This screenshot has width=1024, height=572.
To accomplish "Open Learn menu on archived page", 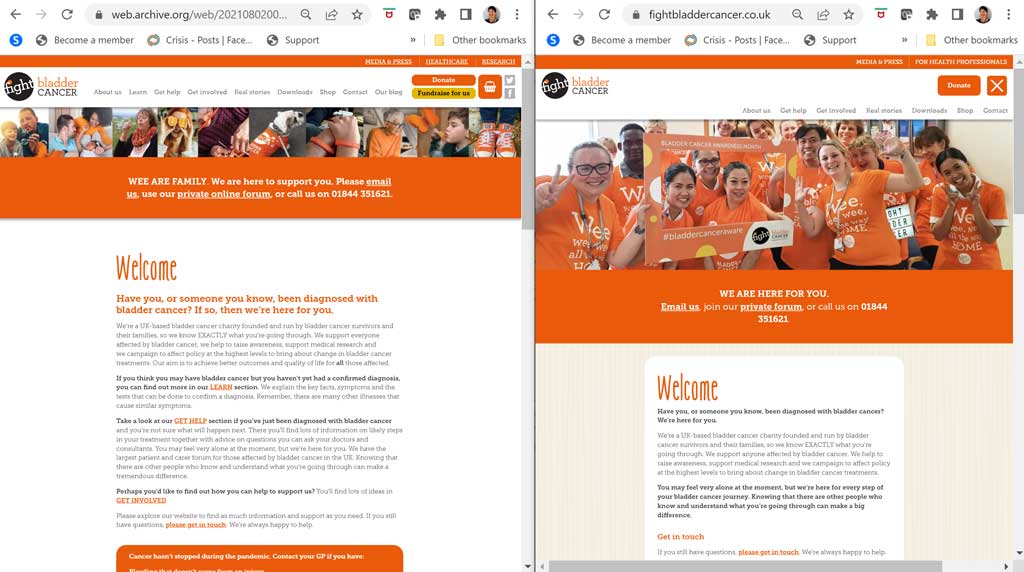I will point(138,92).
